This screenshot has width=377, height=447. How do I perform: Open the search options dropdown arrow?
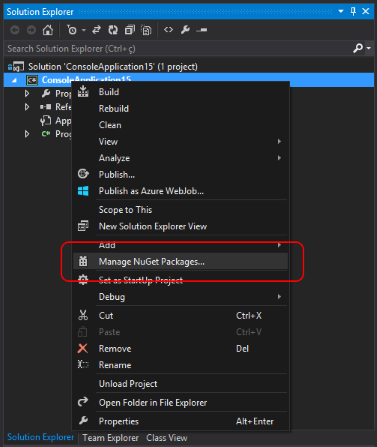[x=369, y=48]
